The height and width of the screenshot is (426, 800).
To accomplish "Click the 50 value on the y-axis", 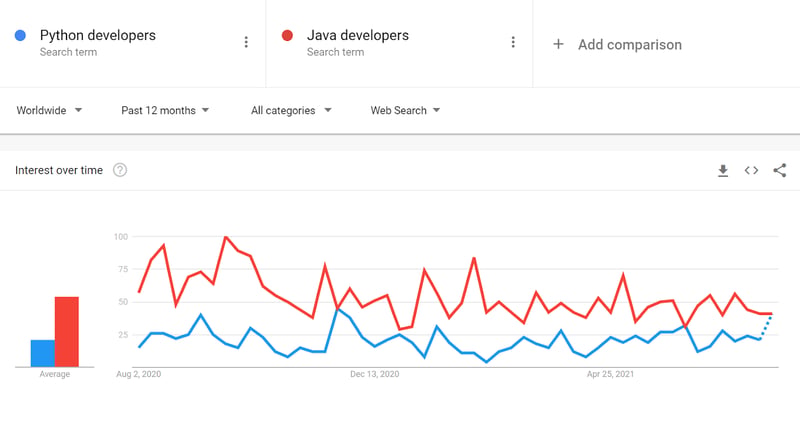I will point(123,302).
